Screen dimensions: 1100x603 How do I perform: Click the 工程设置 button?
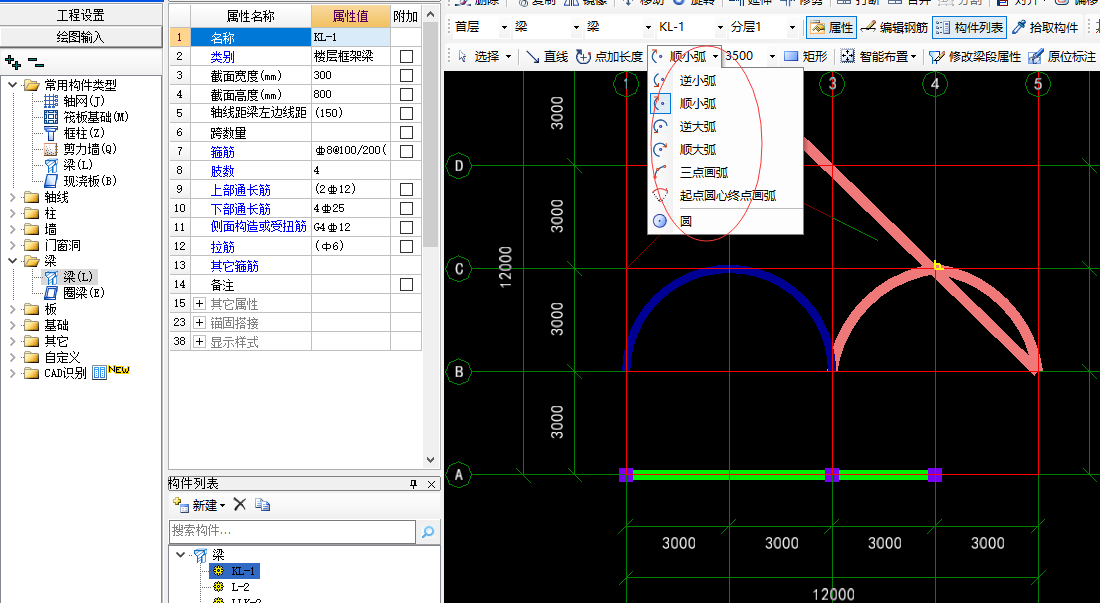coord(81,15)
